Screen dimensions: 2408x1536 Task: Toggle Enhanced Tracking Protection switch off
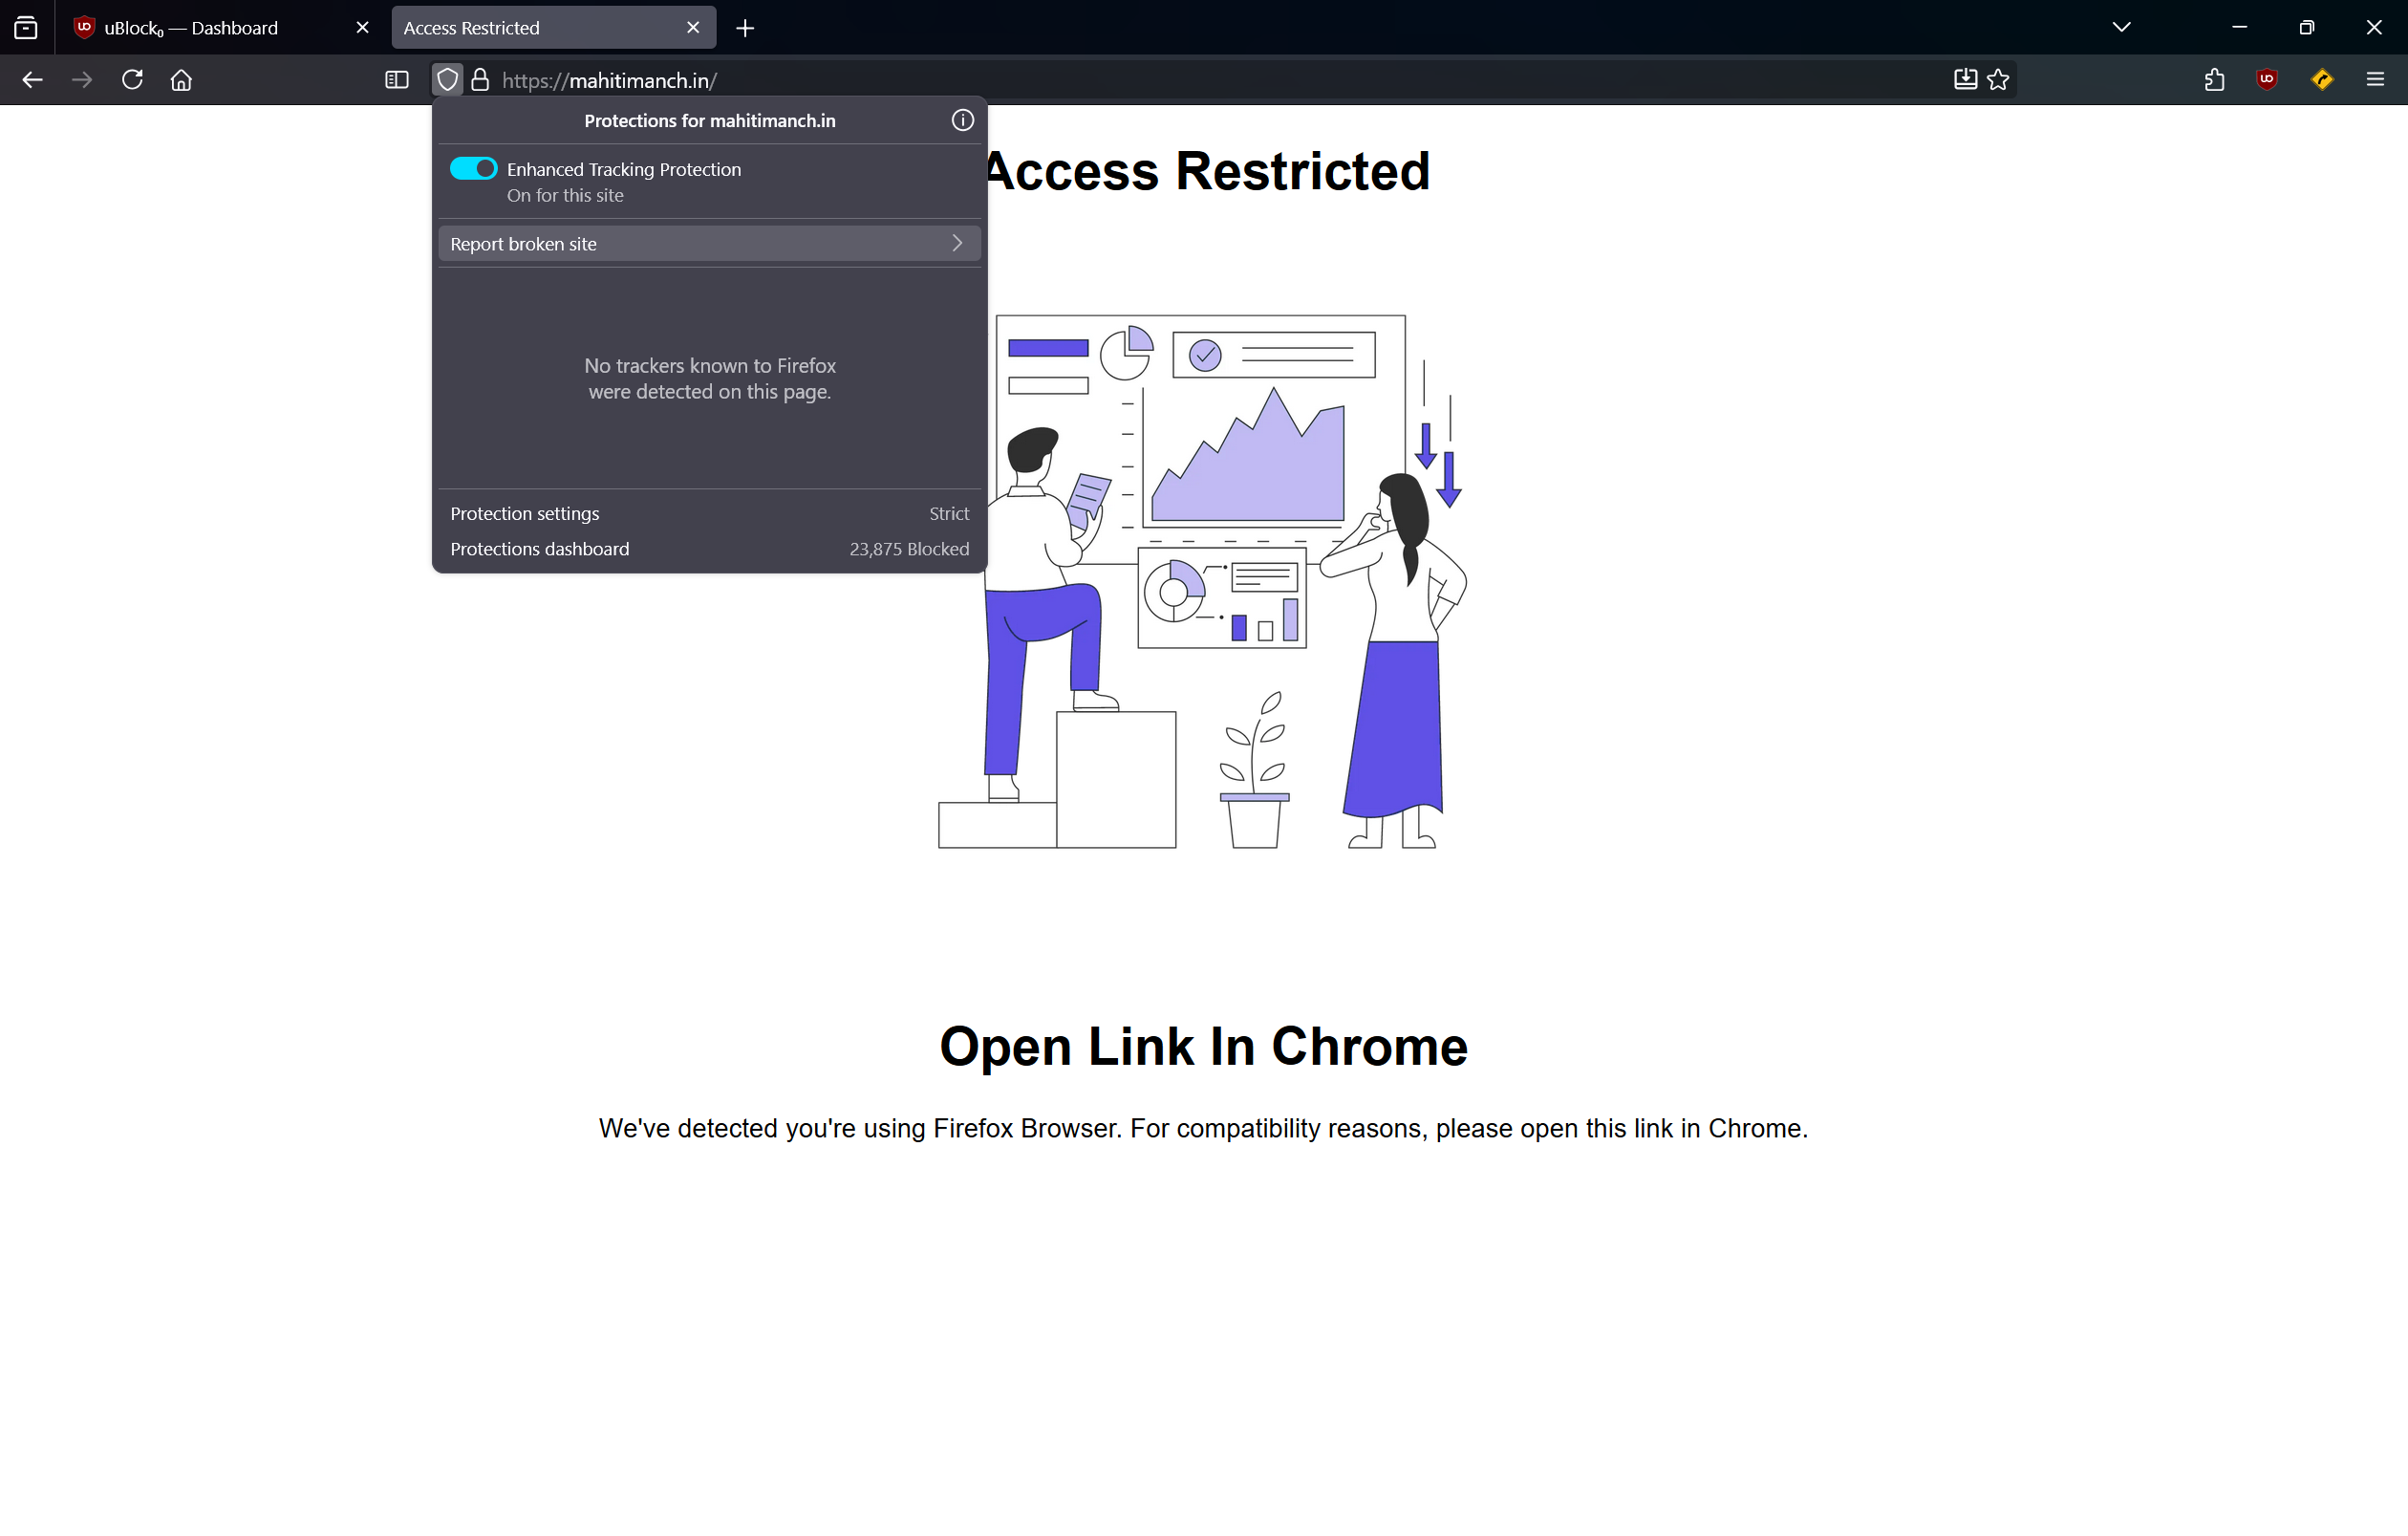point(473,169)
